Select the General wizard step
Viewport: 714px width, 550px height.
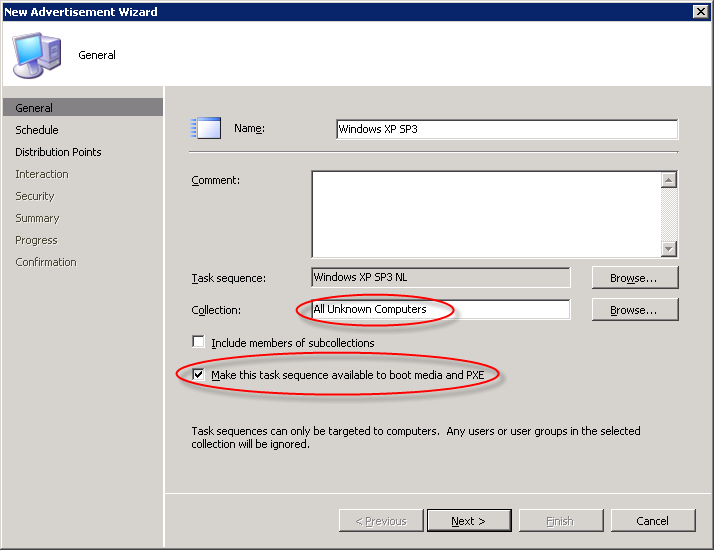(82, 107)
